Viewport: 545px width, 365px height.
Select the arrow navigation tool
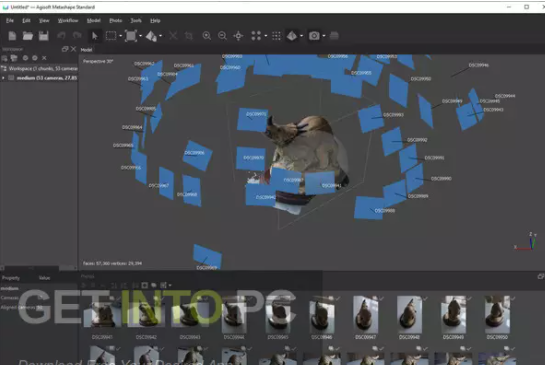pos(95,36)
